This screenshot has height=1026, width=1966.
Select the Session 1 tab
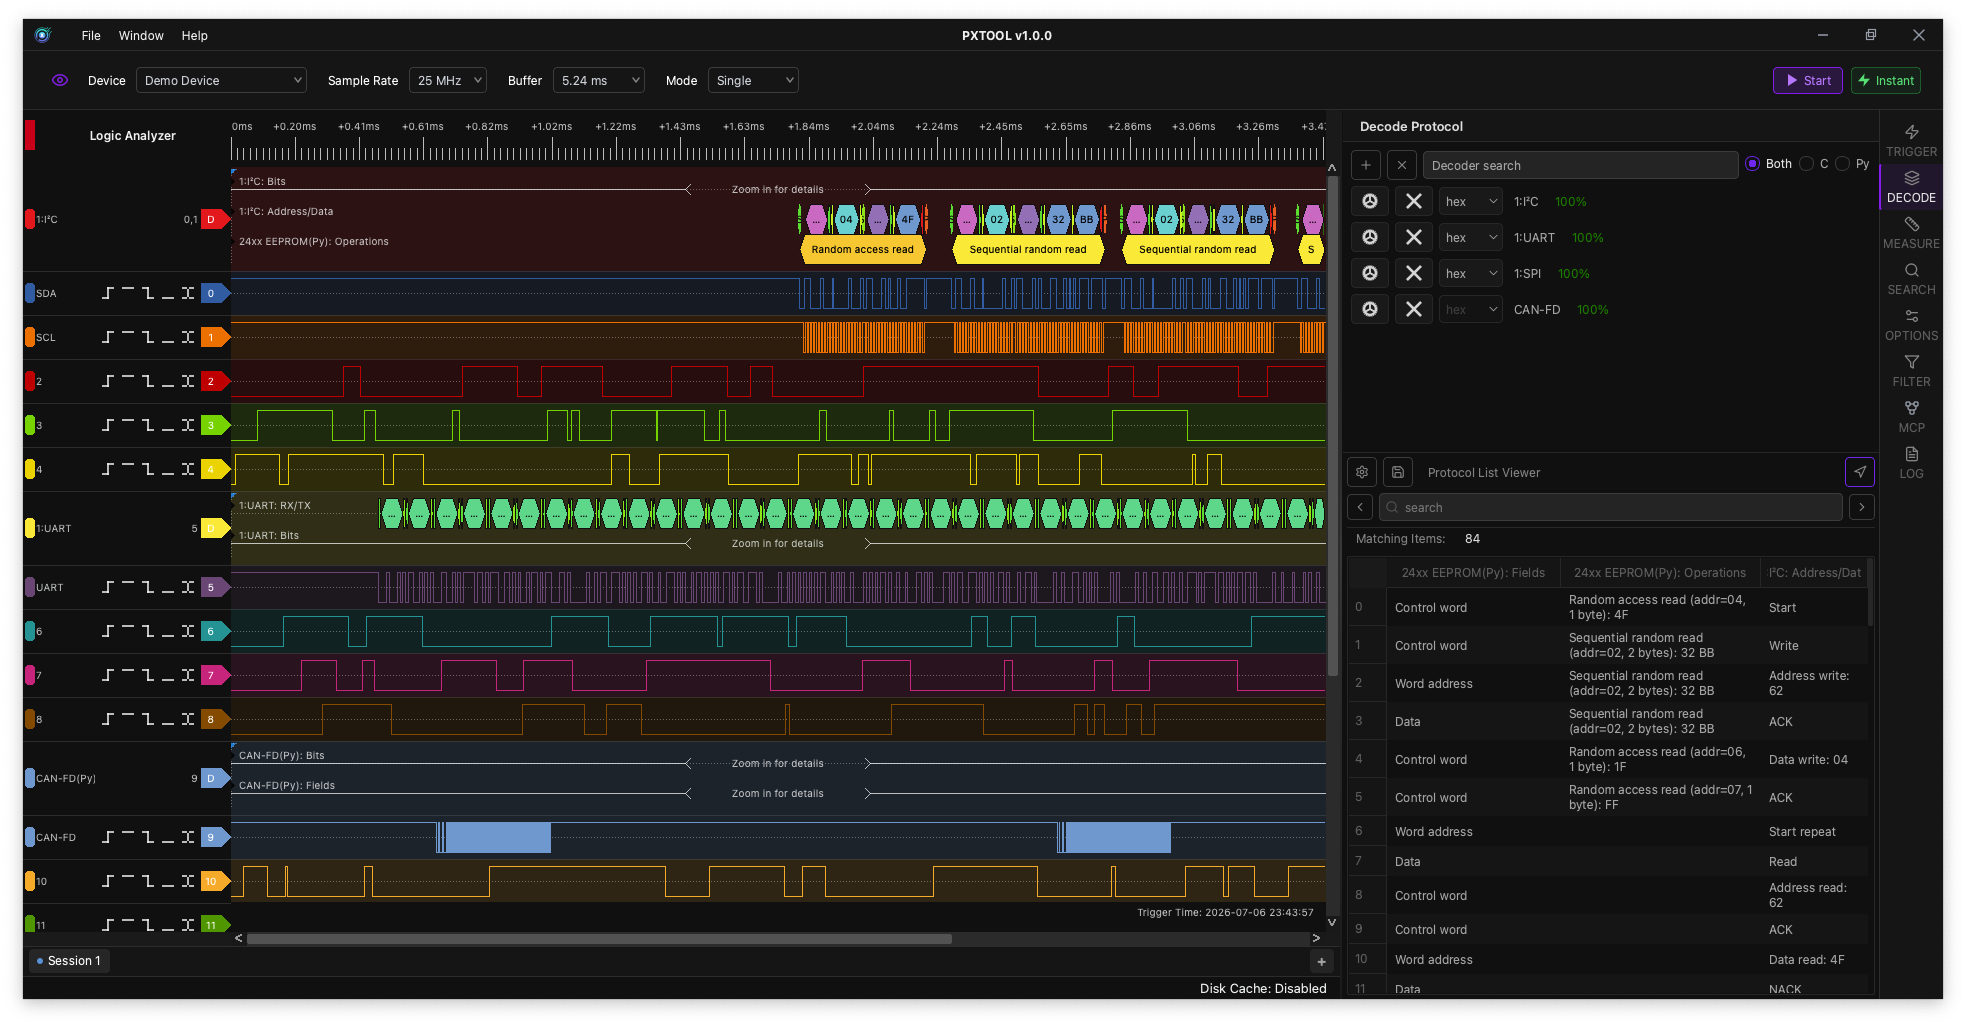(x=69, y=961)
